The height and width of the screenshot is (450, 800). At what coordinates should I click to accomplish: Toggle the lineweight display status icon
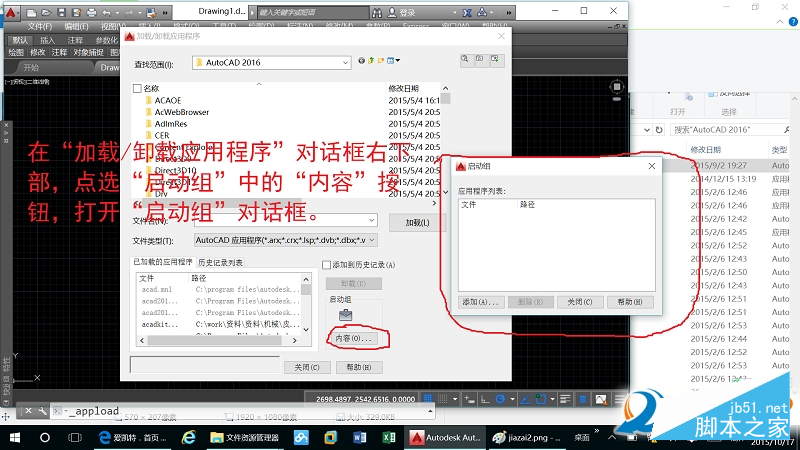pyautogui.click(x=565, y=399)
